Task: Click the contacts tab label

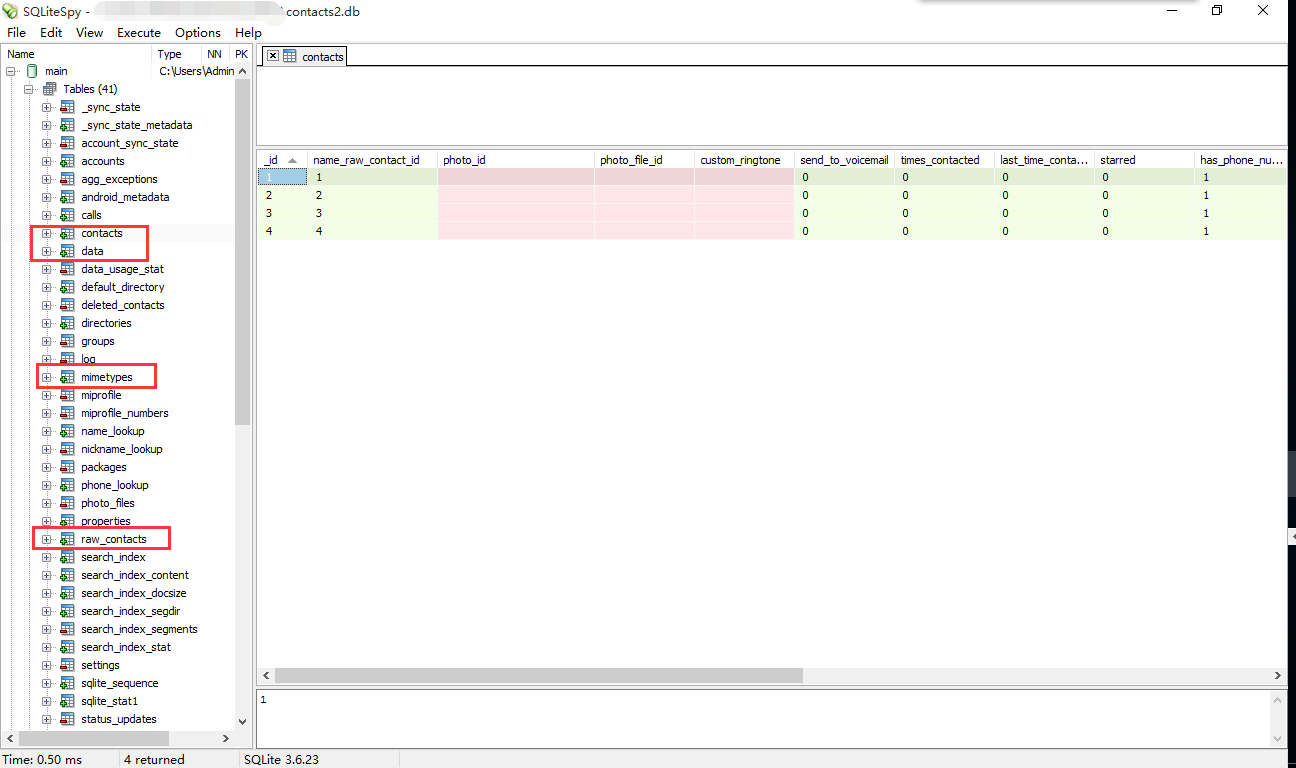Action: click(323, 57)
